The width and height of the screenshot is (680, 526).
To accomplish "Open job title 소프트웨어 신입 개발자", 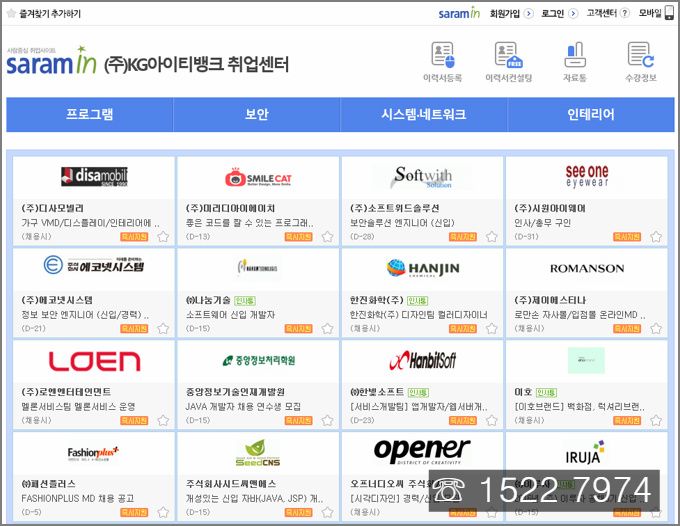I will click(x=230, y=315).
